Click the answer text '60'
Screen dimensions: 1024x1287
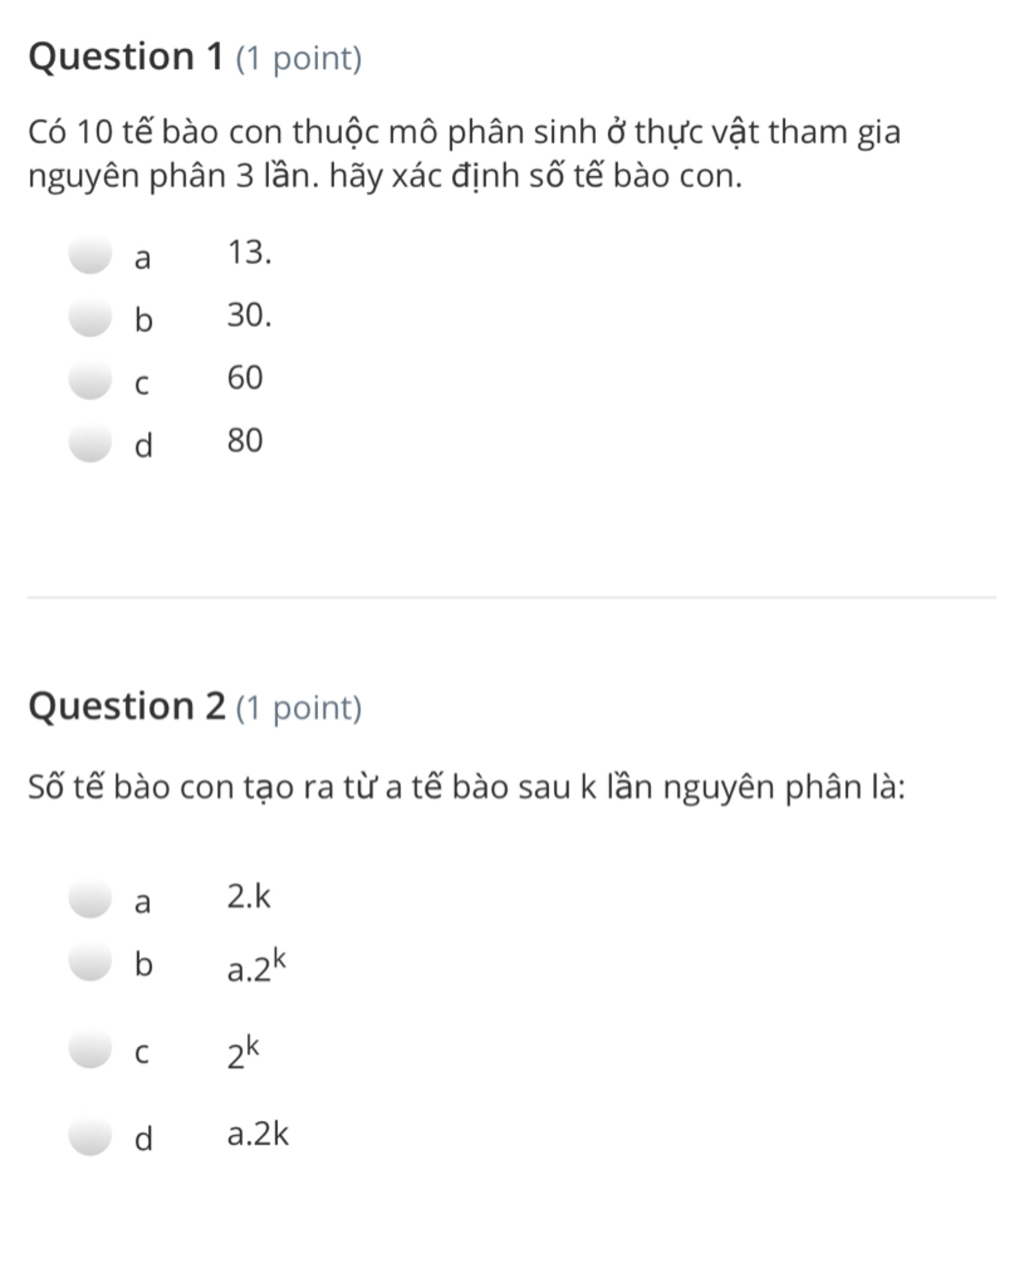point(245,378)
